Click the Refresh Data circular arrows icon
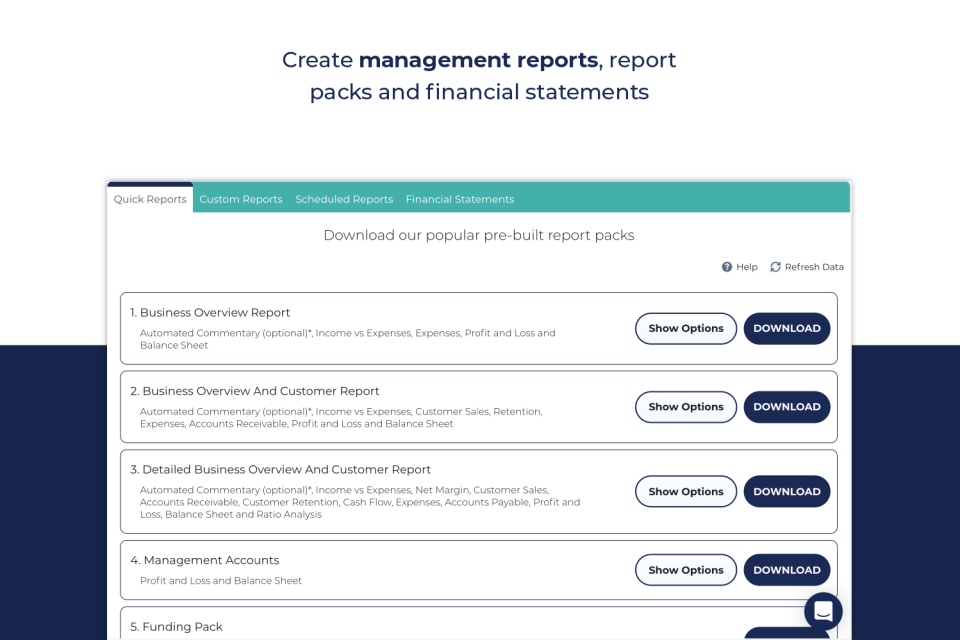This screenshot has height=640, width=960. [x=776, y=267]
